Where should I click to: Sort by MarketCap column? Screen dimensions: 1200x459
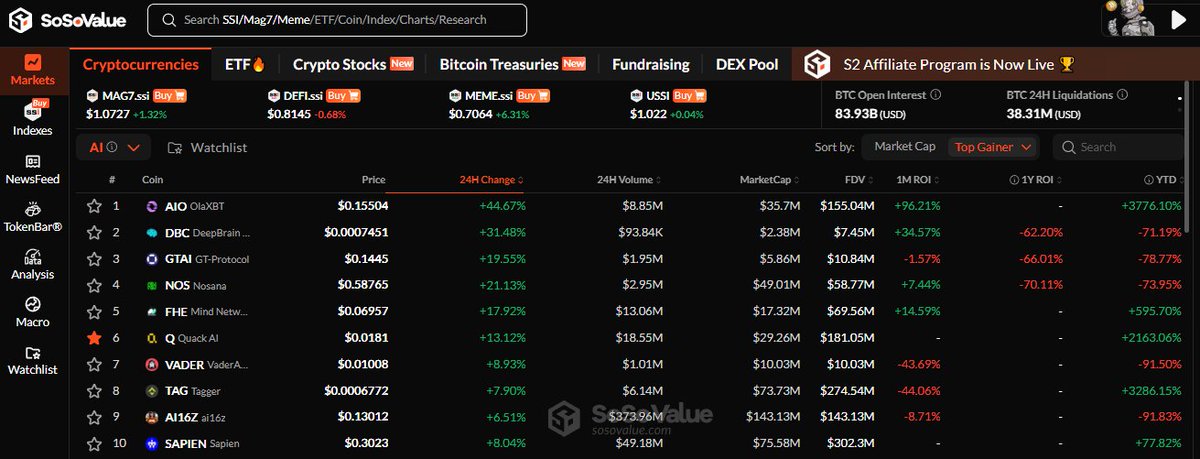[x=770, y=180]
